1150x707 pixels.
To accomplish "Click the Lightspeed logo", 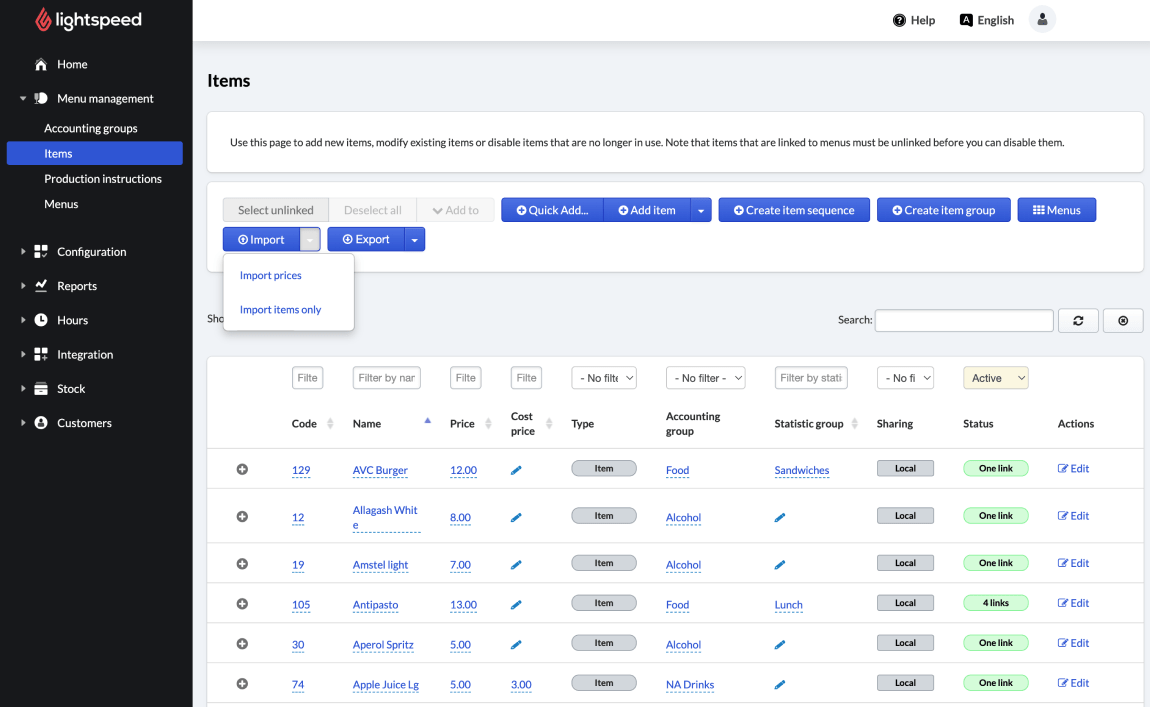I will click(x=88, y=20).
